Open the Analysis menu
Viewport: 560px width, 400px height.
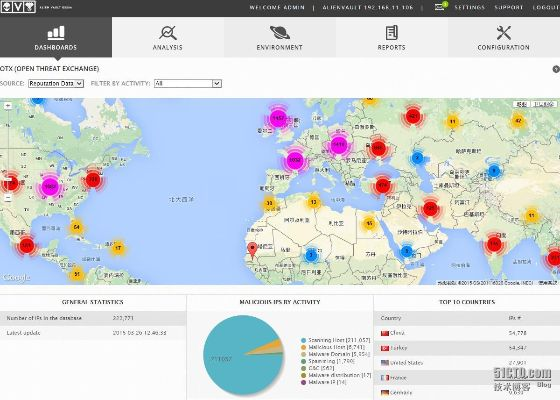click(168, 37)
